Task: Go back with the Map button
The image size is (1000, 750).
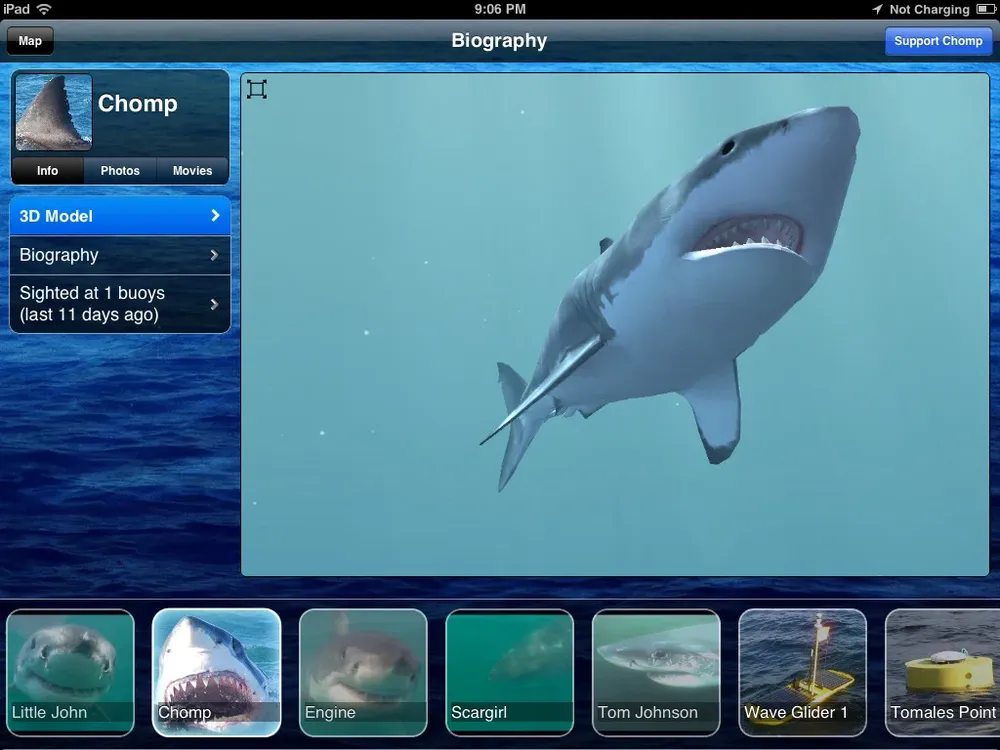Action: pos(30,41)
